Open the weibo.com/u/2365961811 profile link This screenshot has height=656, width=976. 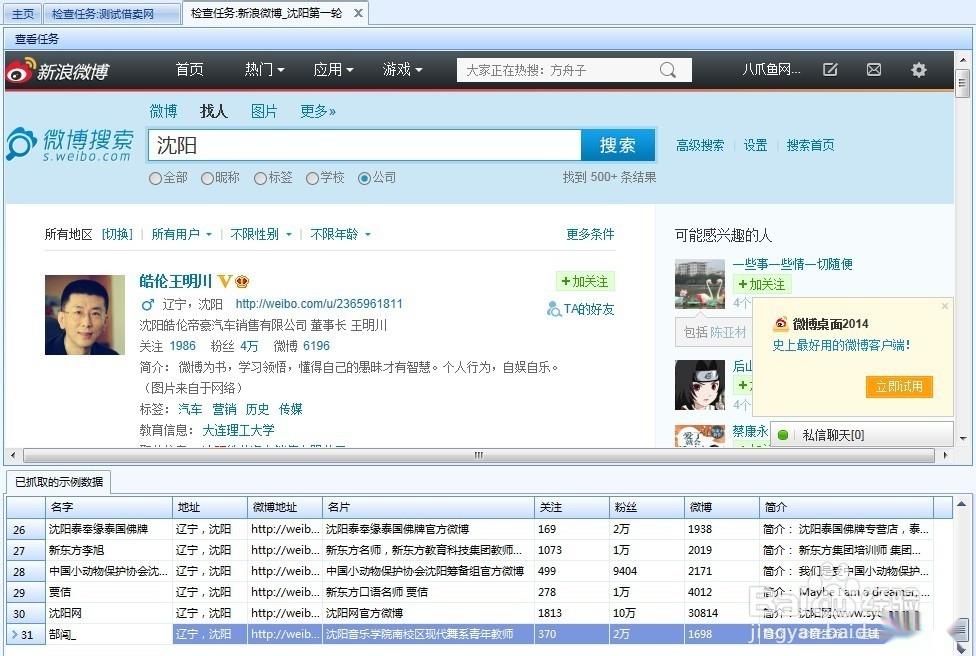coord(319,304)
